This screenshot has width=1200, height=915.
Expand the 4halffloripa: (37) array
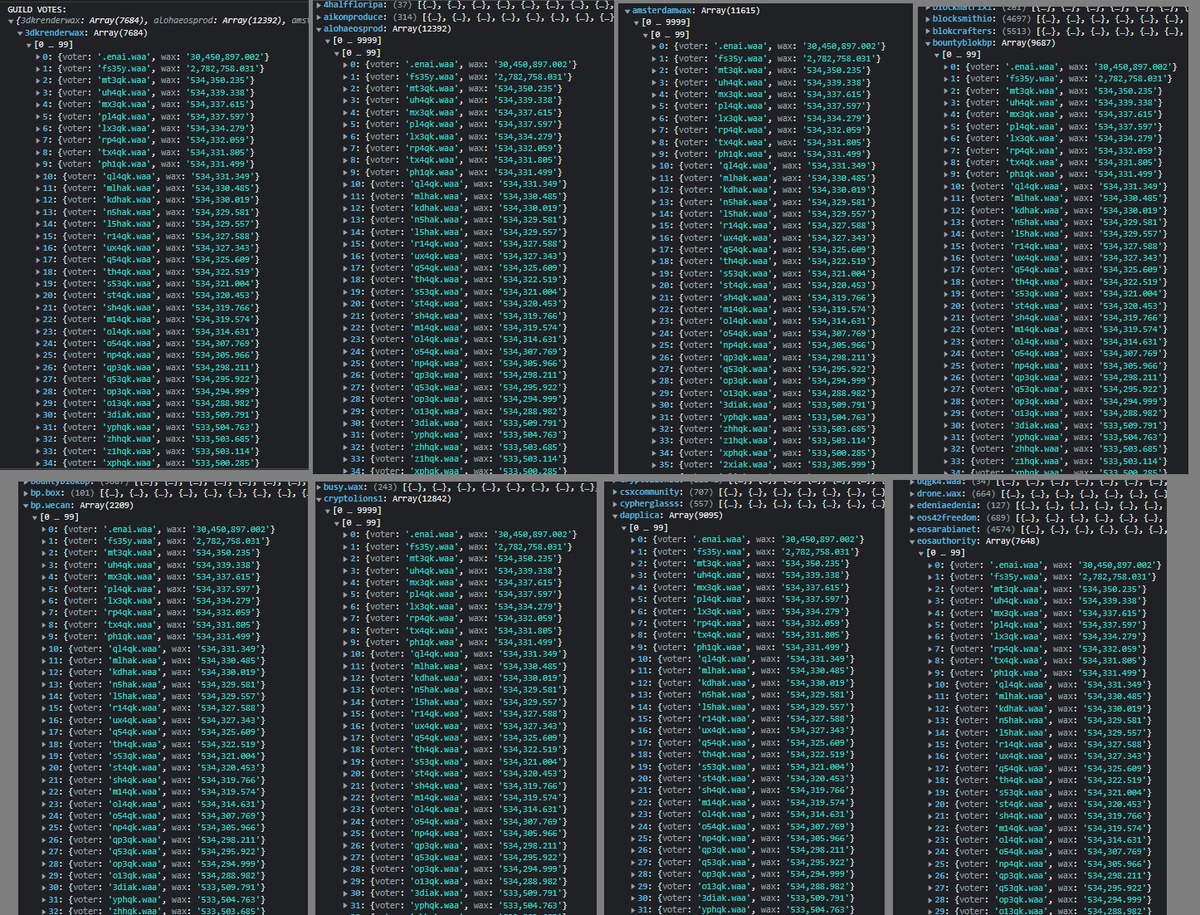point(318,6)
